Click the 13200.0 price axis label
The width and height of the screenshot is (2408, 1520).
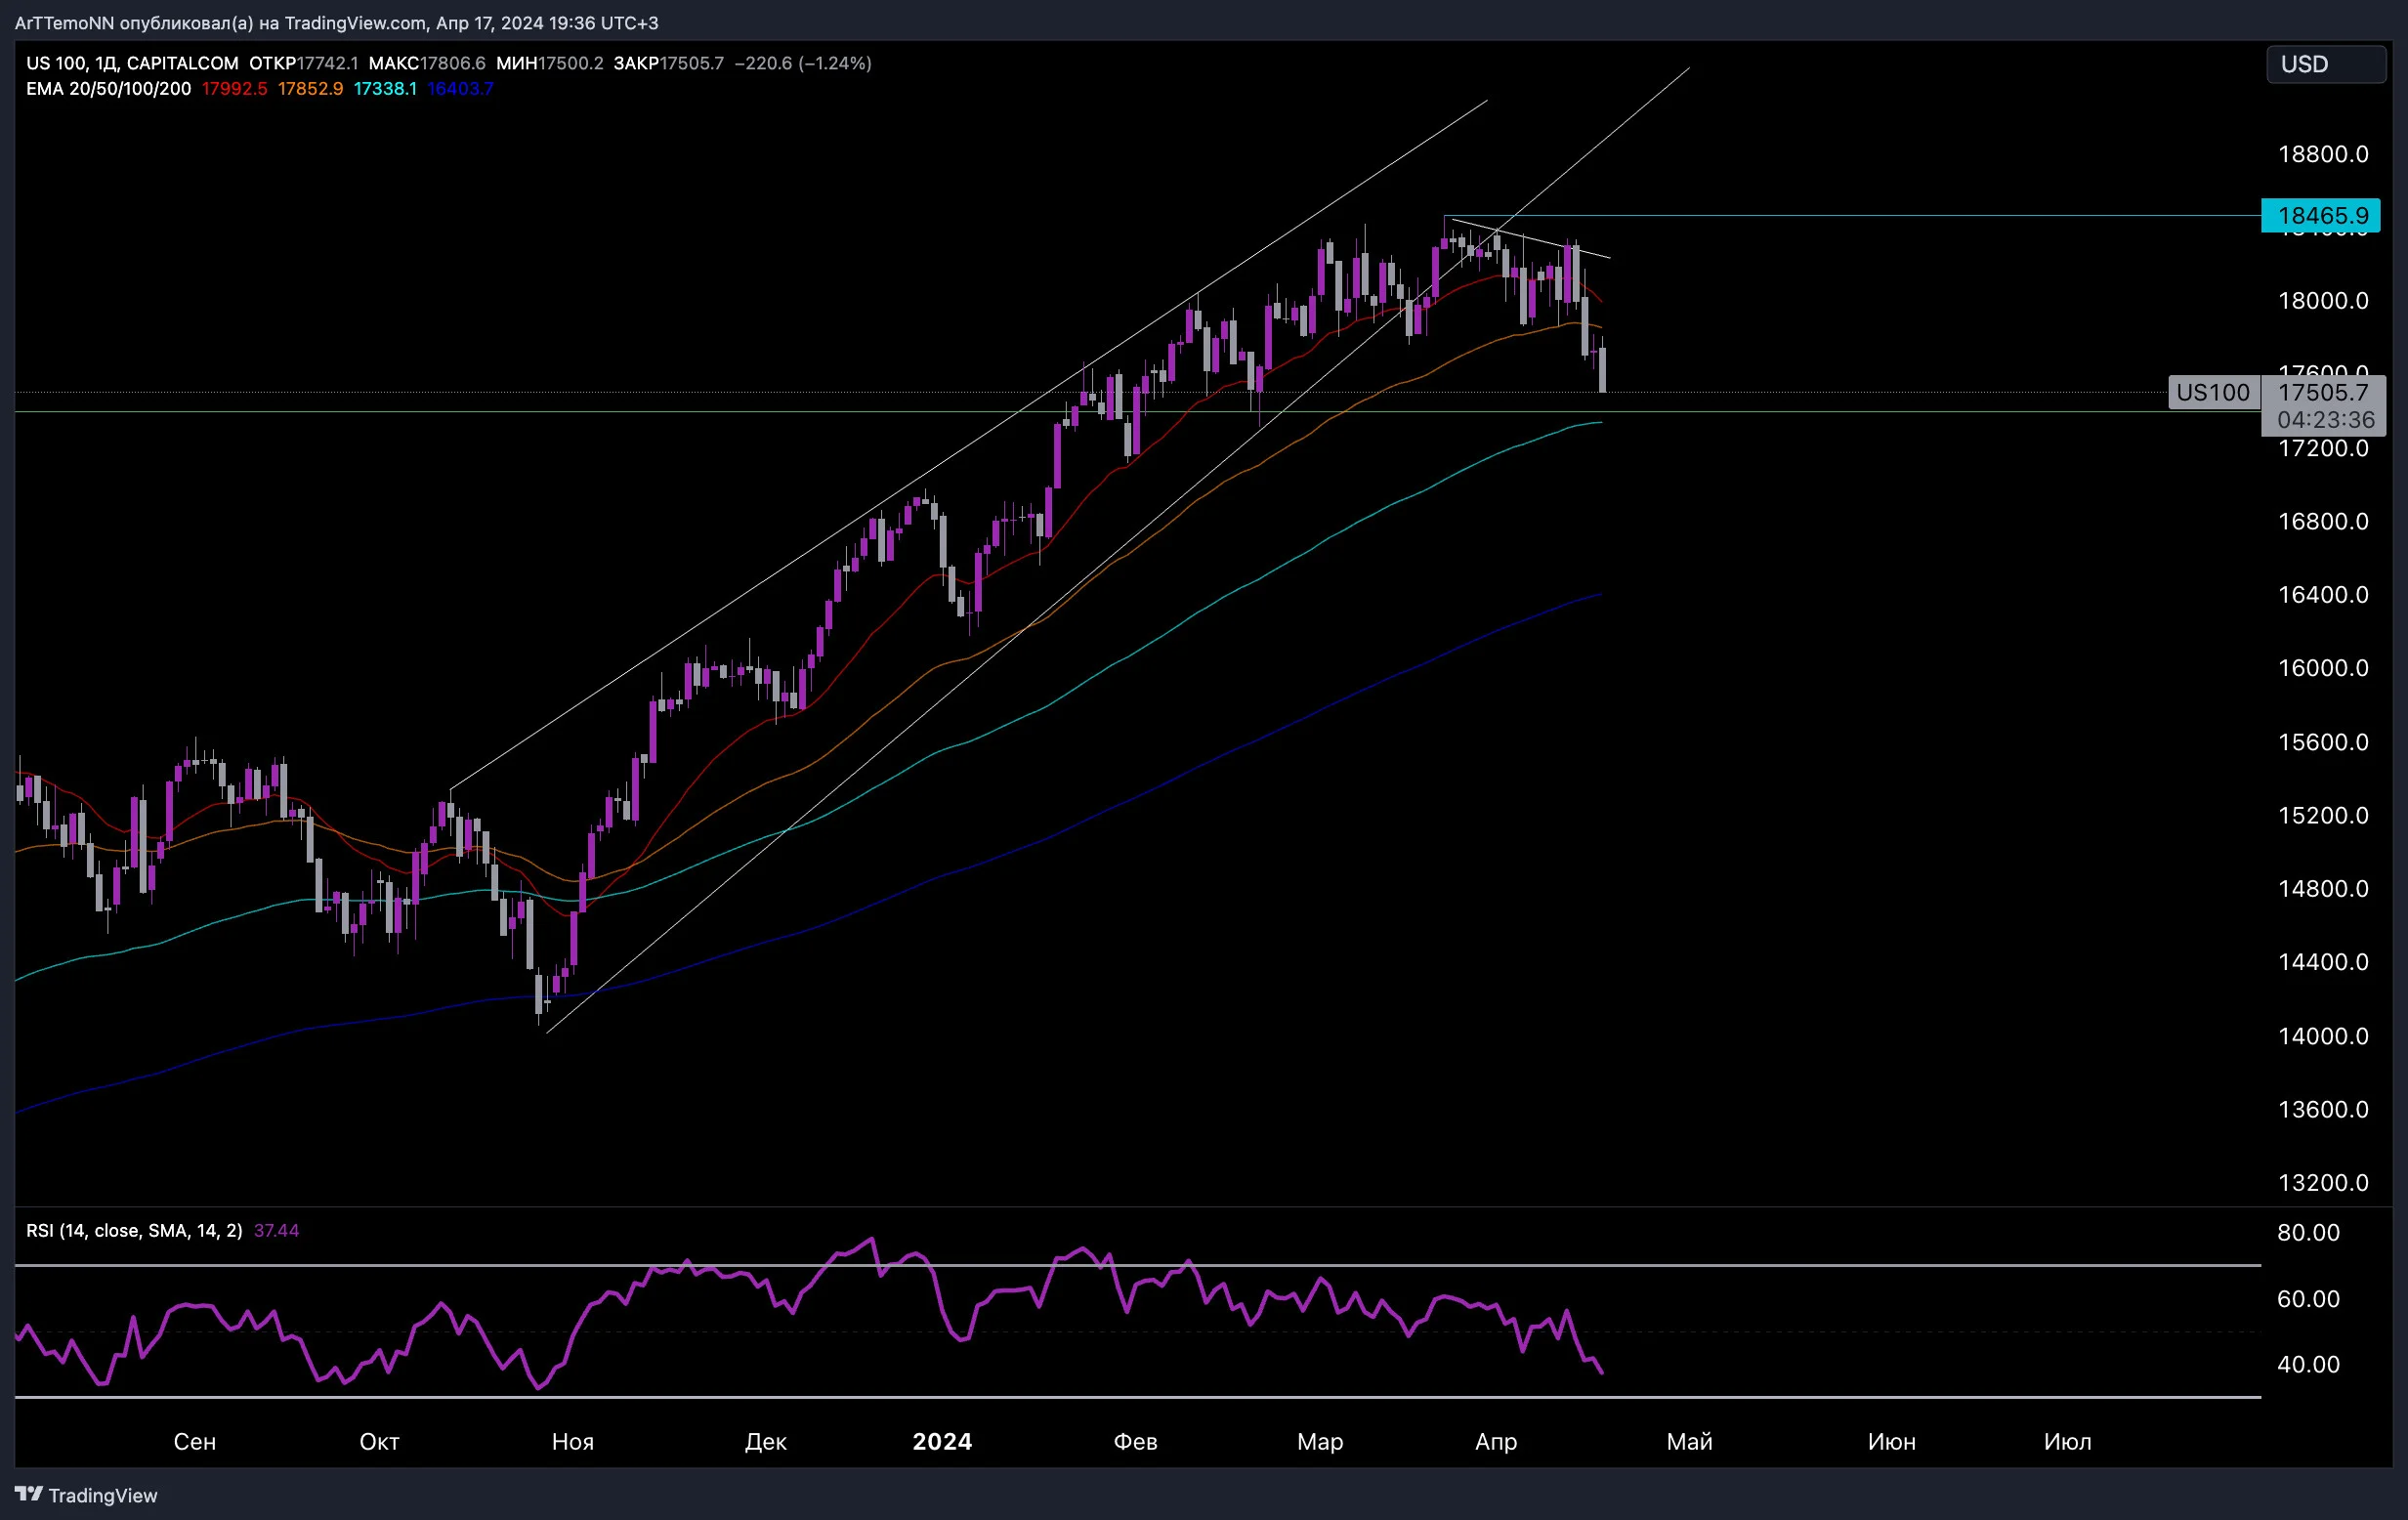coord(2323,1183)
